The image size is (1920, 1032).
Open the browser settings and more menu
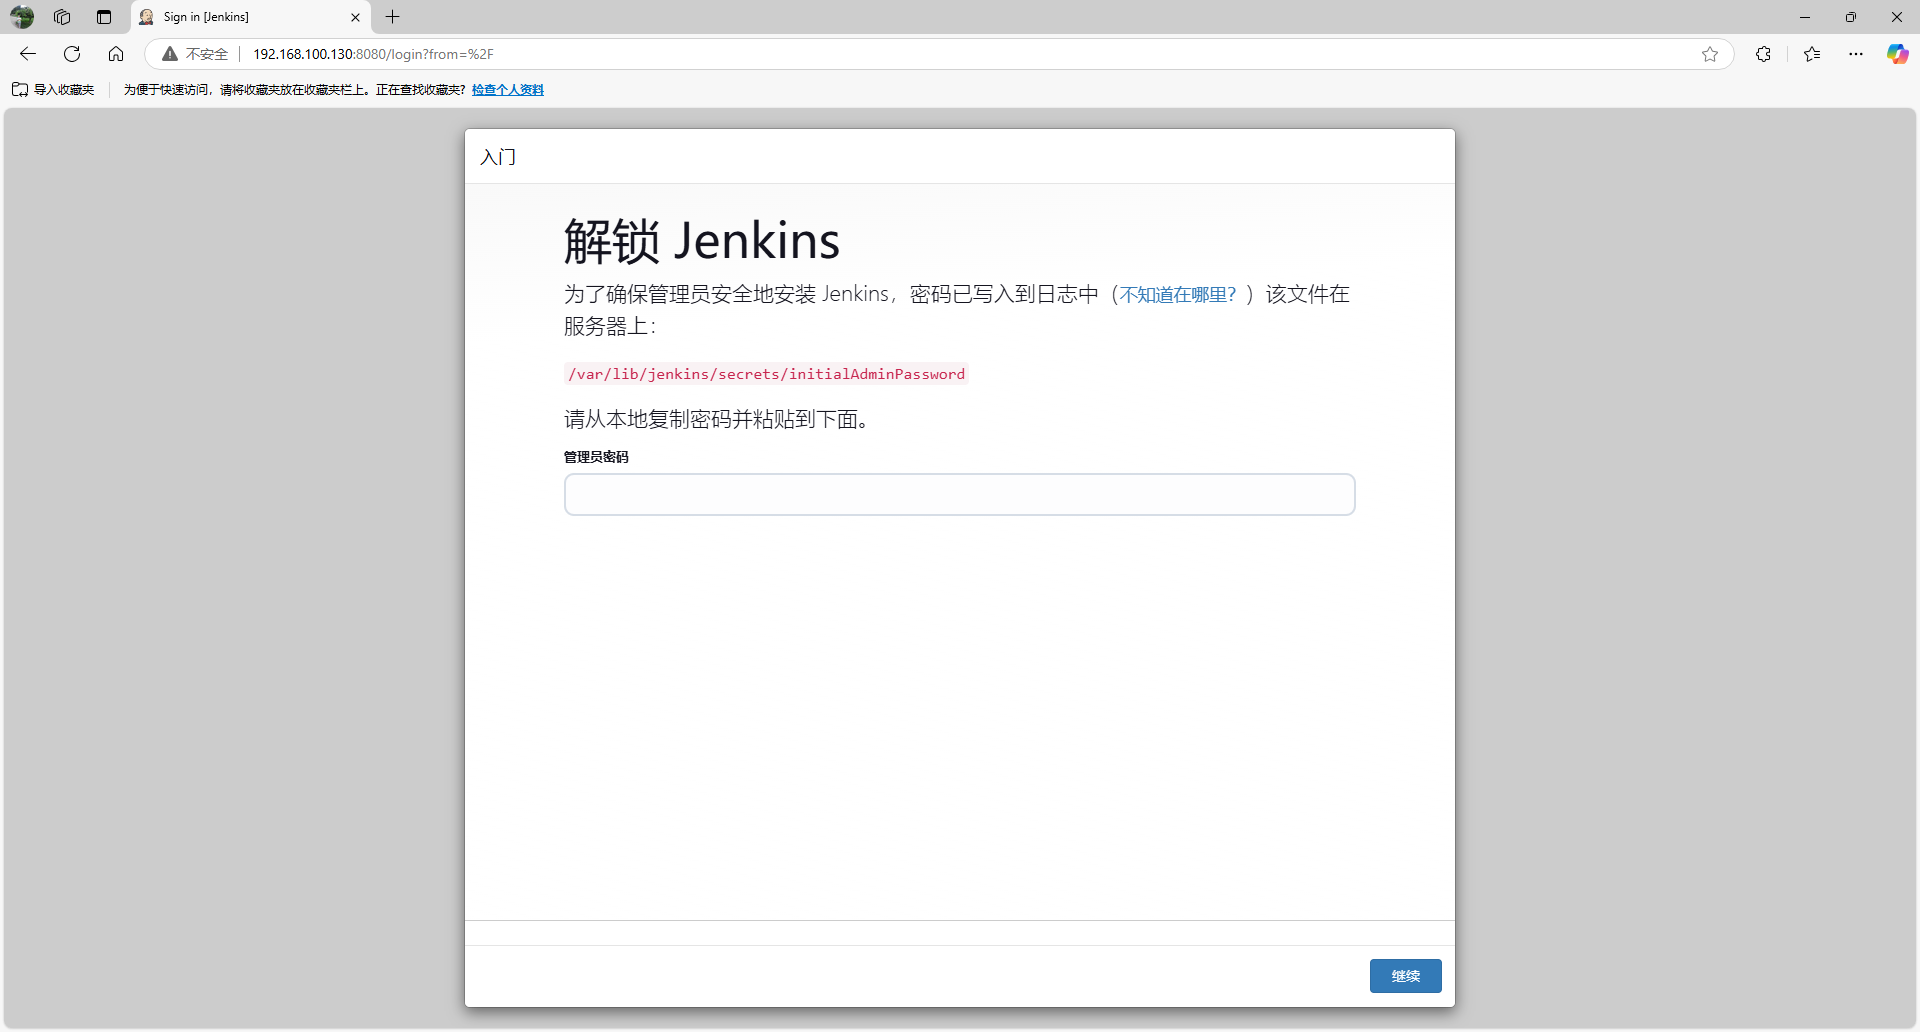(x=1856, y=54)
